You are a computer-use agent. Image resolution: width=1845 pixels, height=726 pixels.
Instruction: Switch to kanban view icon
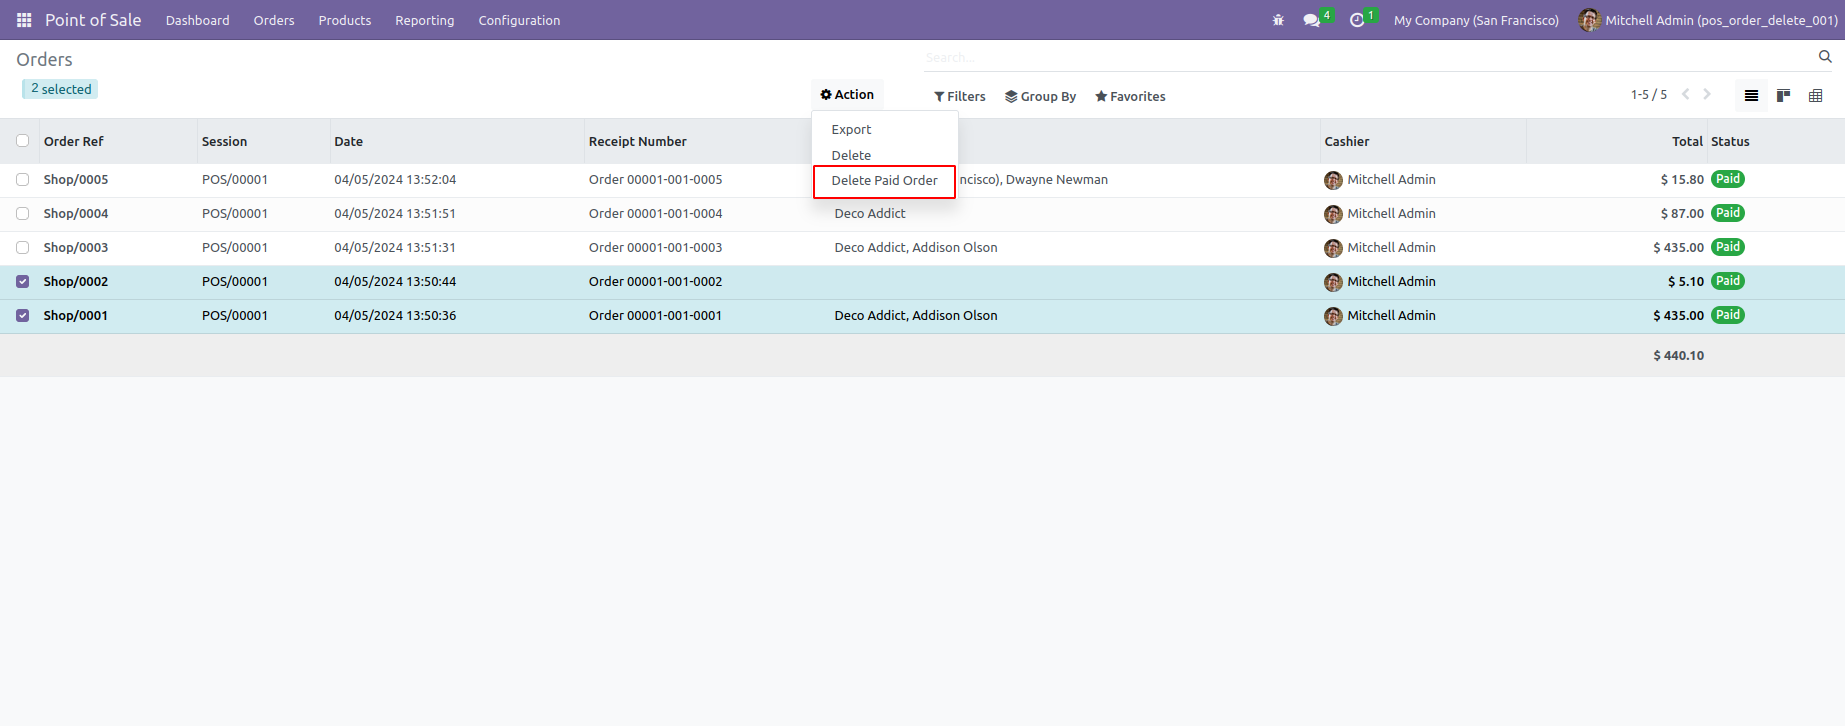click(1783, 96)
